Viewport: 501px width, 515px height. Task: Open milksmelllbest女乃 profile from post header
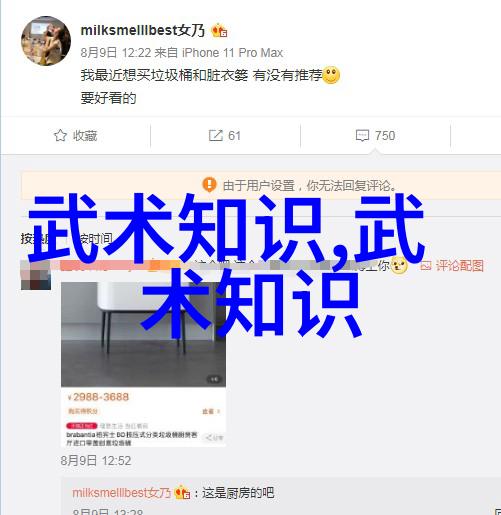pyautogui.click(x=142, y=31)
